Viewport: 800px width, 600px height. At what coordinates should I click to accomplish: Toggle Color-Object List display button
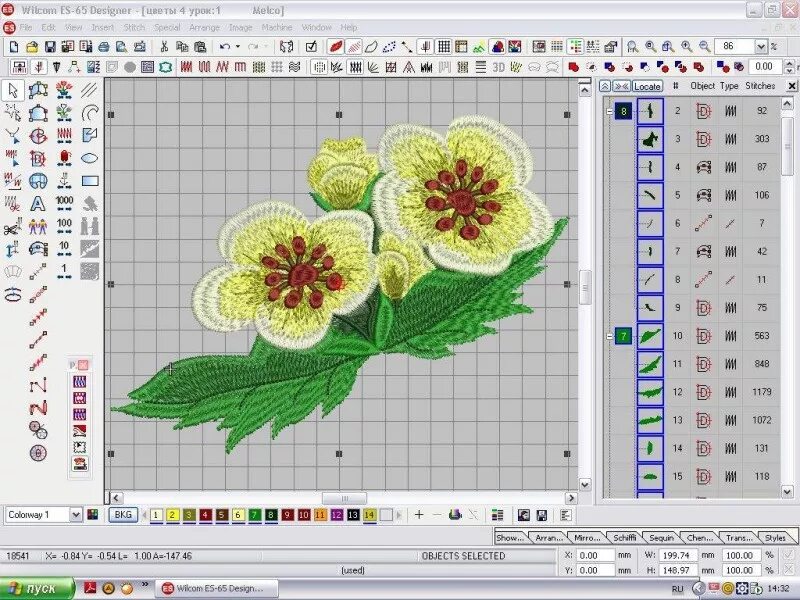pyautogui.click(x=576, y=47)
